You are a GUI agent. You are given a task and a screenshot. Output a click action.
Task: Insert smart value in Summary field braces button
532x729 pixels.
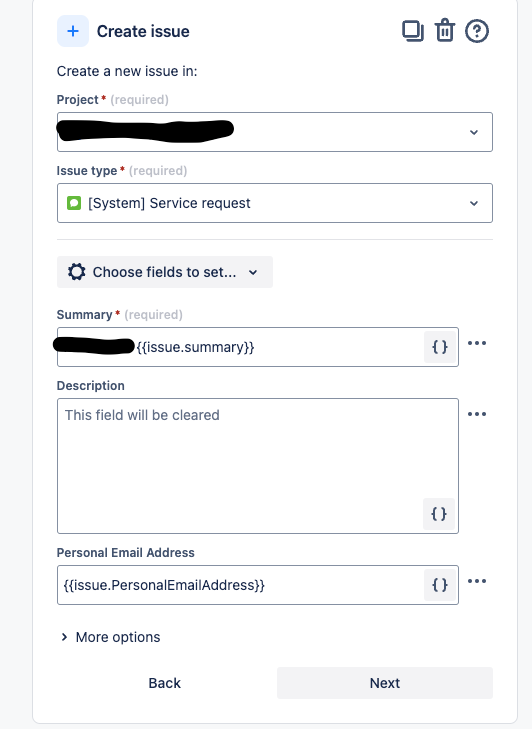pyautogui.click(x=439, y=347)
